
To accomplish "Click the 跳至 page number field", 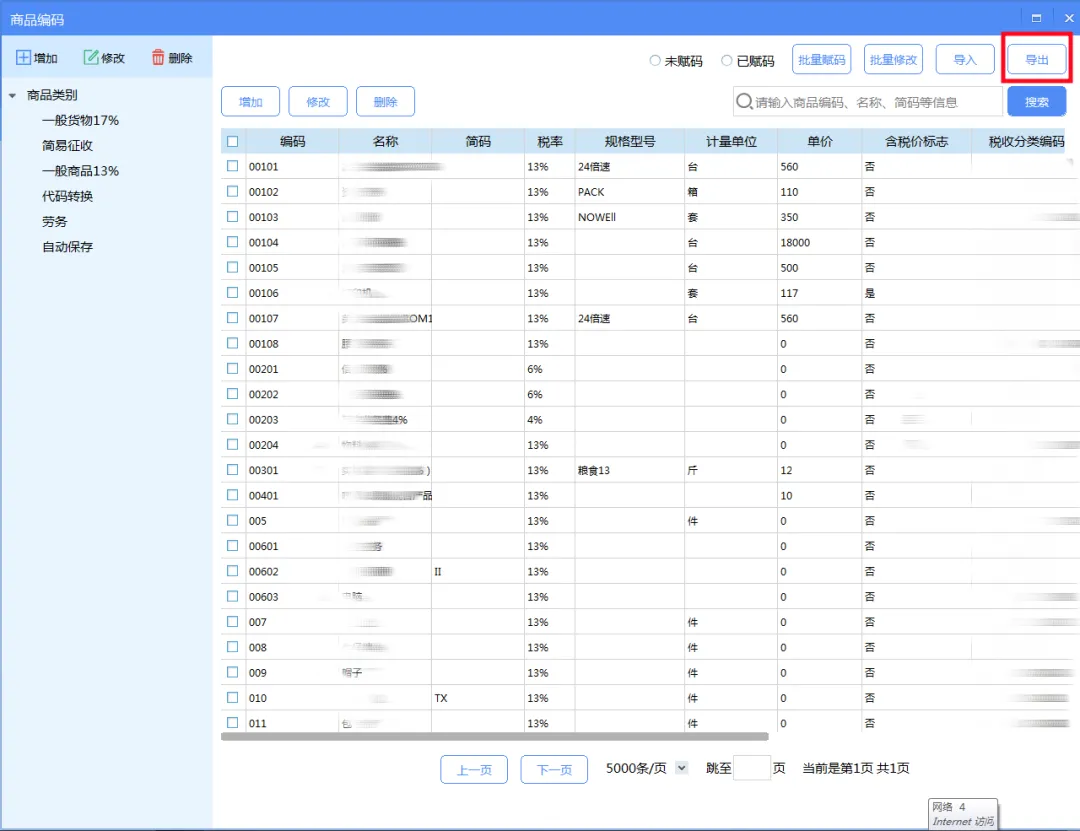I will [751, 768].
